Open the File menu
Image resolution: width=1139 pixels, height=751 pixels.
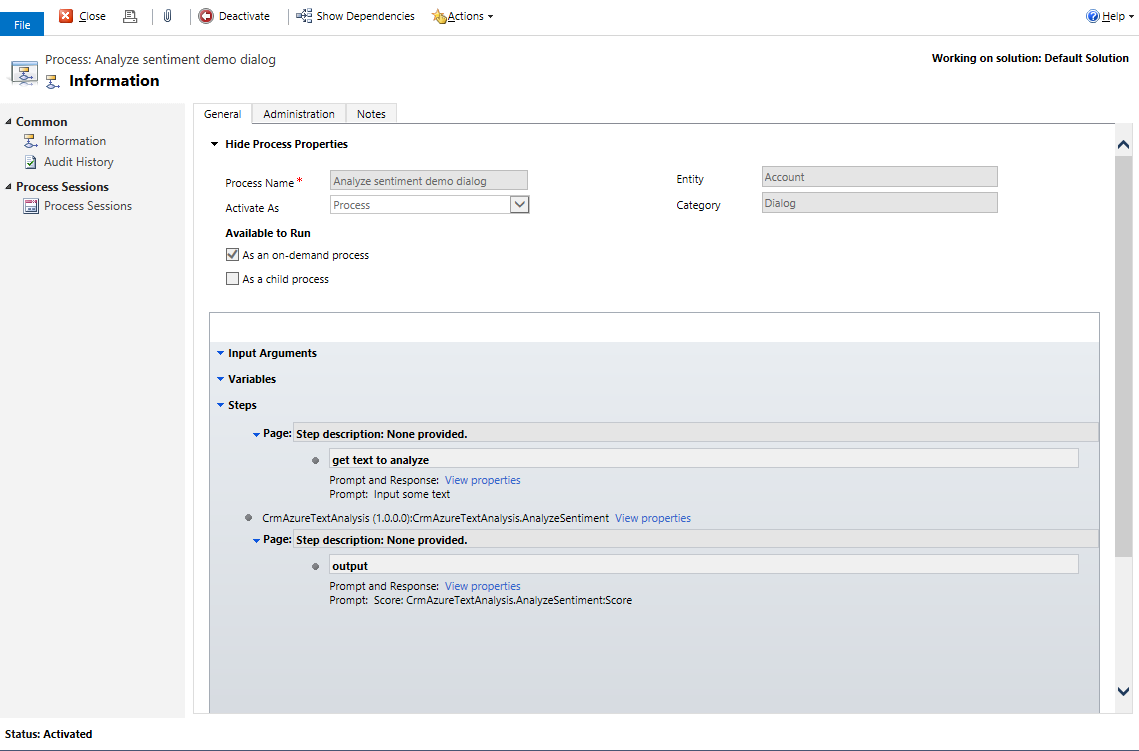(22, 24)
